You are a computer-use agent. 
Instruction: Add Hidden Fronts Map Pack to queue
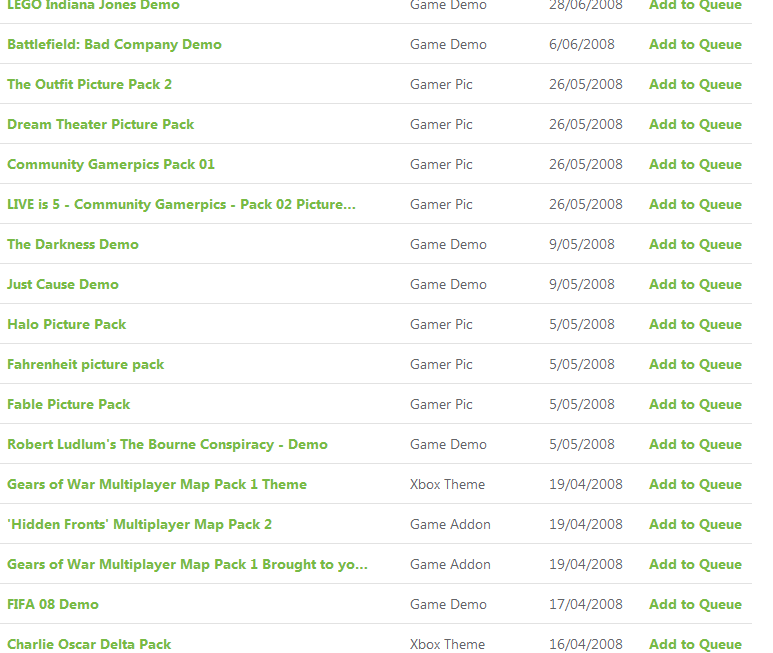point(695,524)
